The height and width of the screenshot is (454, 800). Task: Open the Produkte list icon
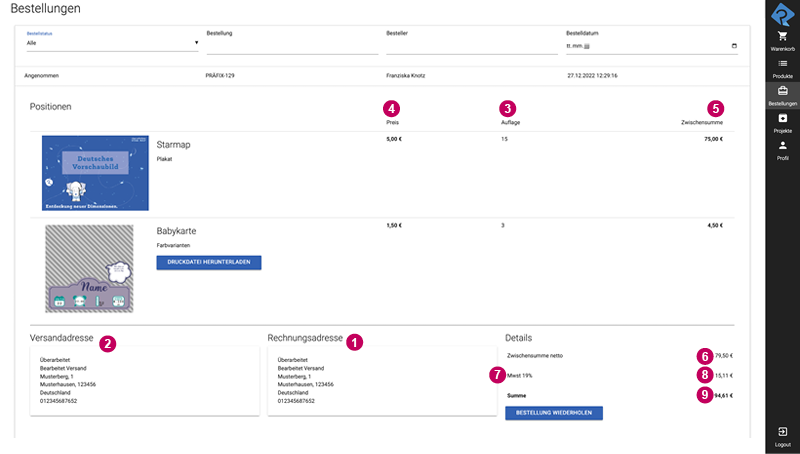pos(782,64)
